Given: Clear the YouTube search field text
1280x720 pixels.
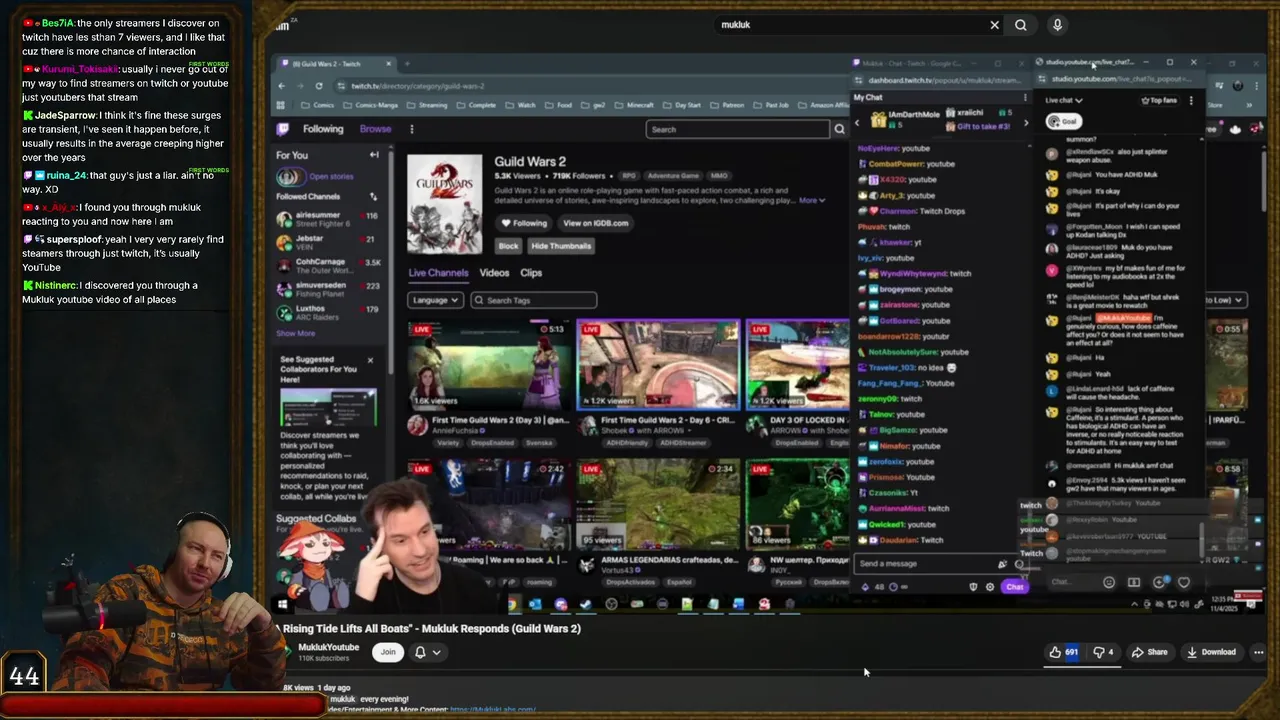Looking at the screenshot, I should [994, 25].
